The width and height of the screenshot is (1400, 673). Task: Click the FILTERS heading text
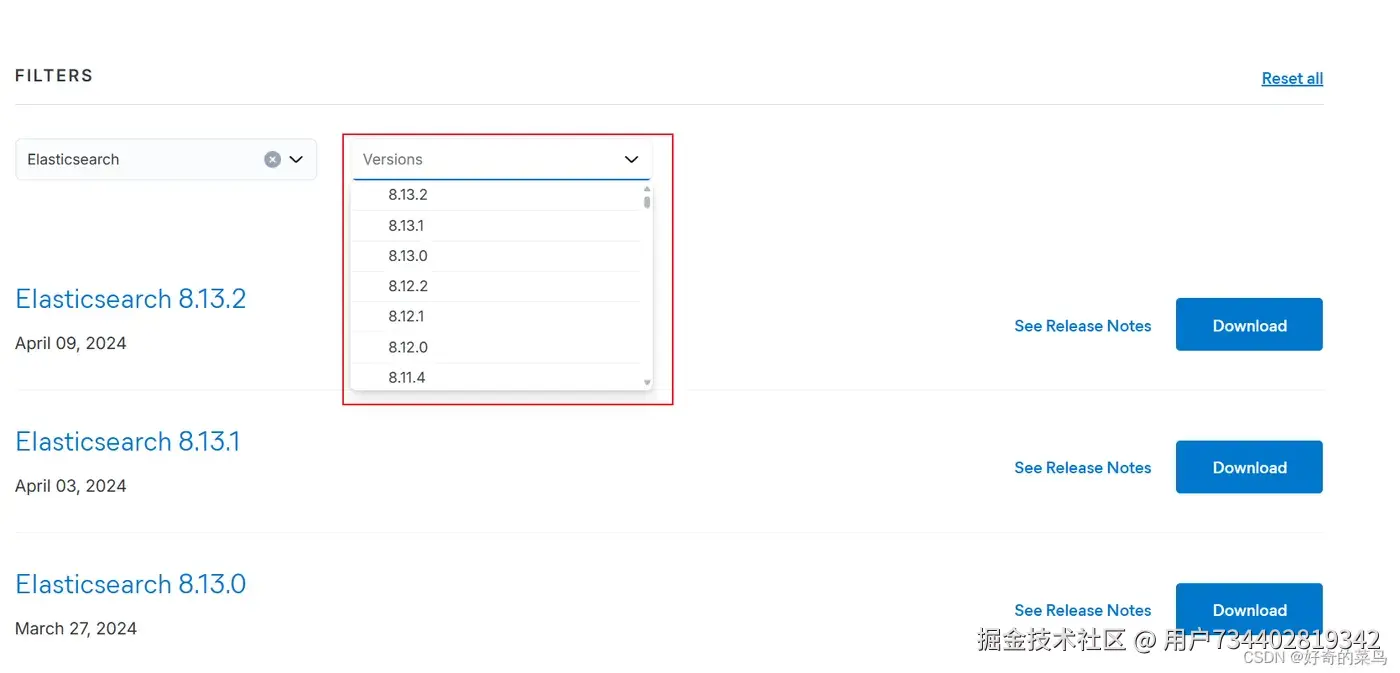pyautogui.click(x=54, y=76)
